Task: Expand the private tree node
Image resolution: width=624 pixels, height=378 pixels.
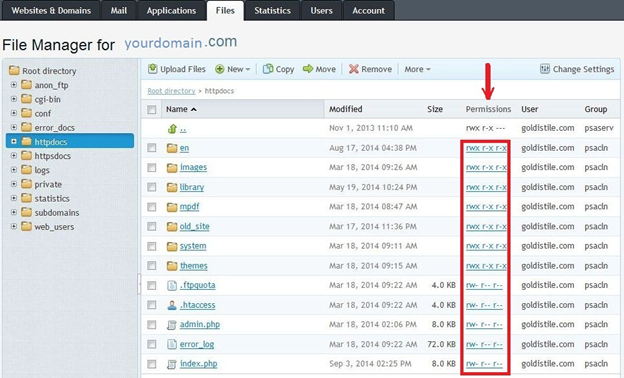Action: point(14,184)
